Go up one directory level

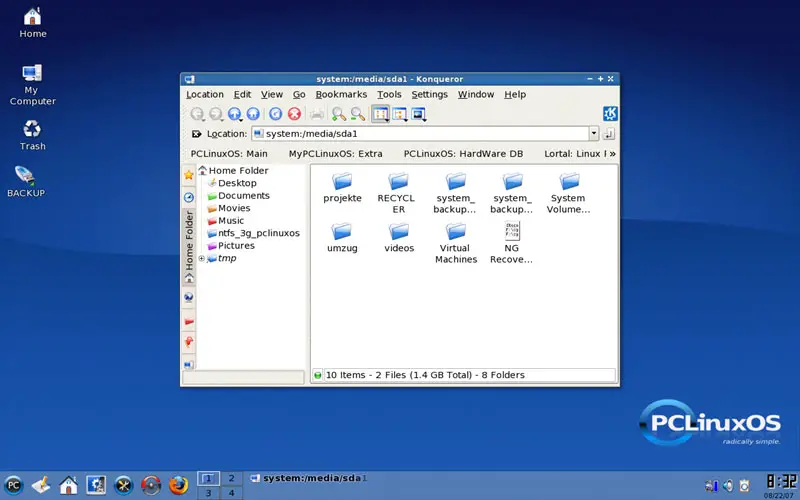(234, 114)
